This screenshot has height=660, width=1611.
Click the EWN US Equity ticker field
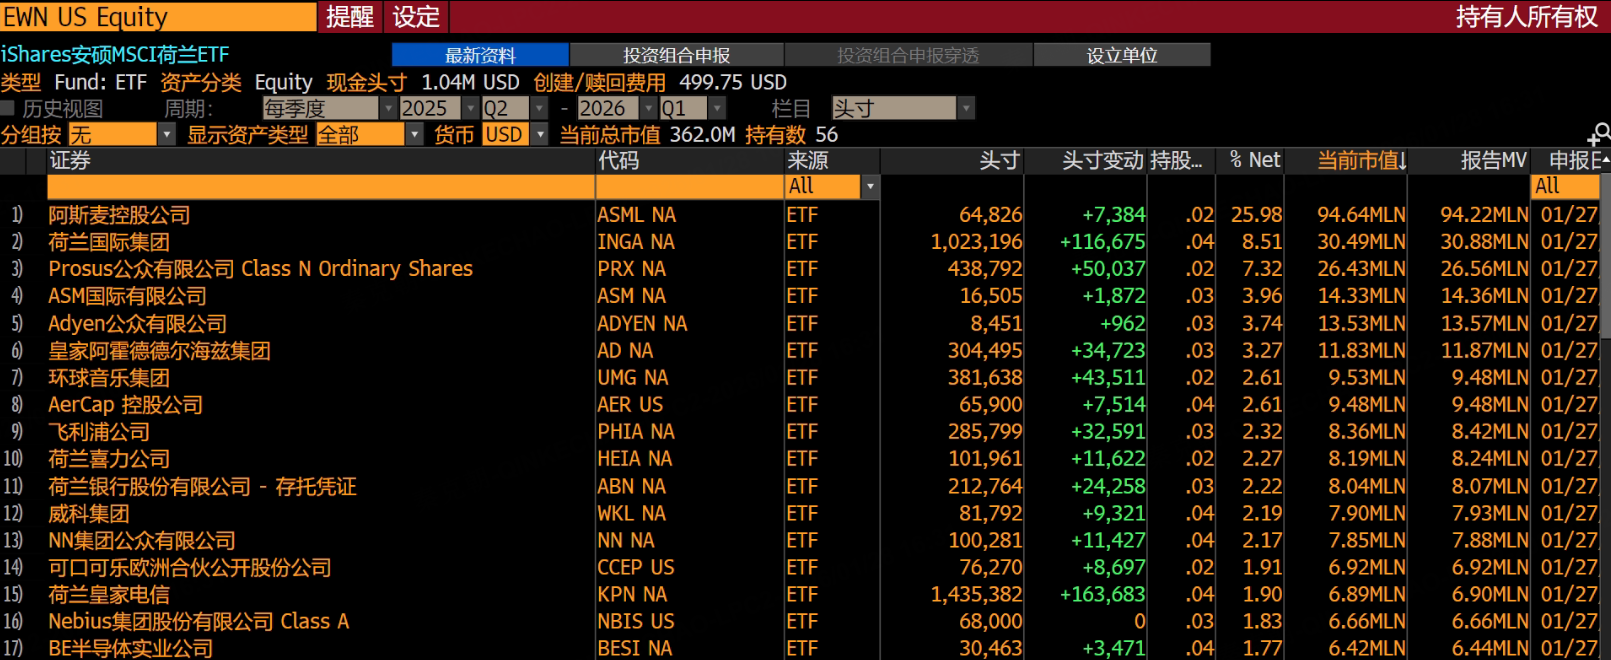point(158,17)
